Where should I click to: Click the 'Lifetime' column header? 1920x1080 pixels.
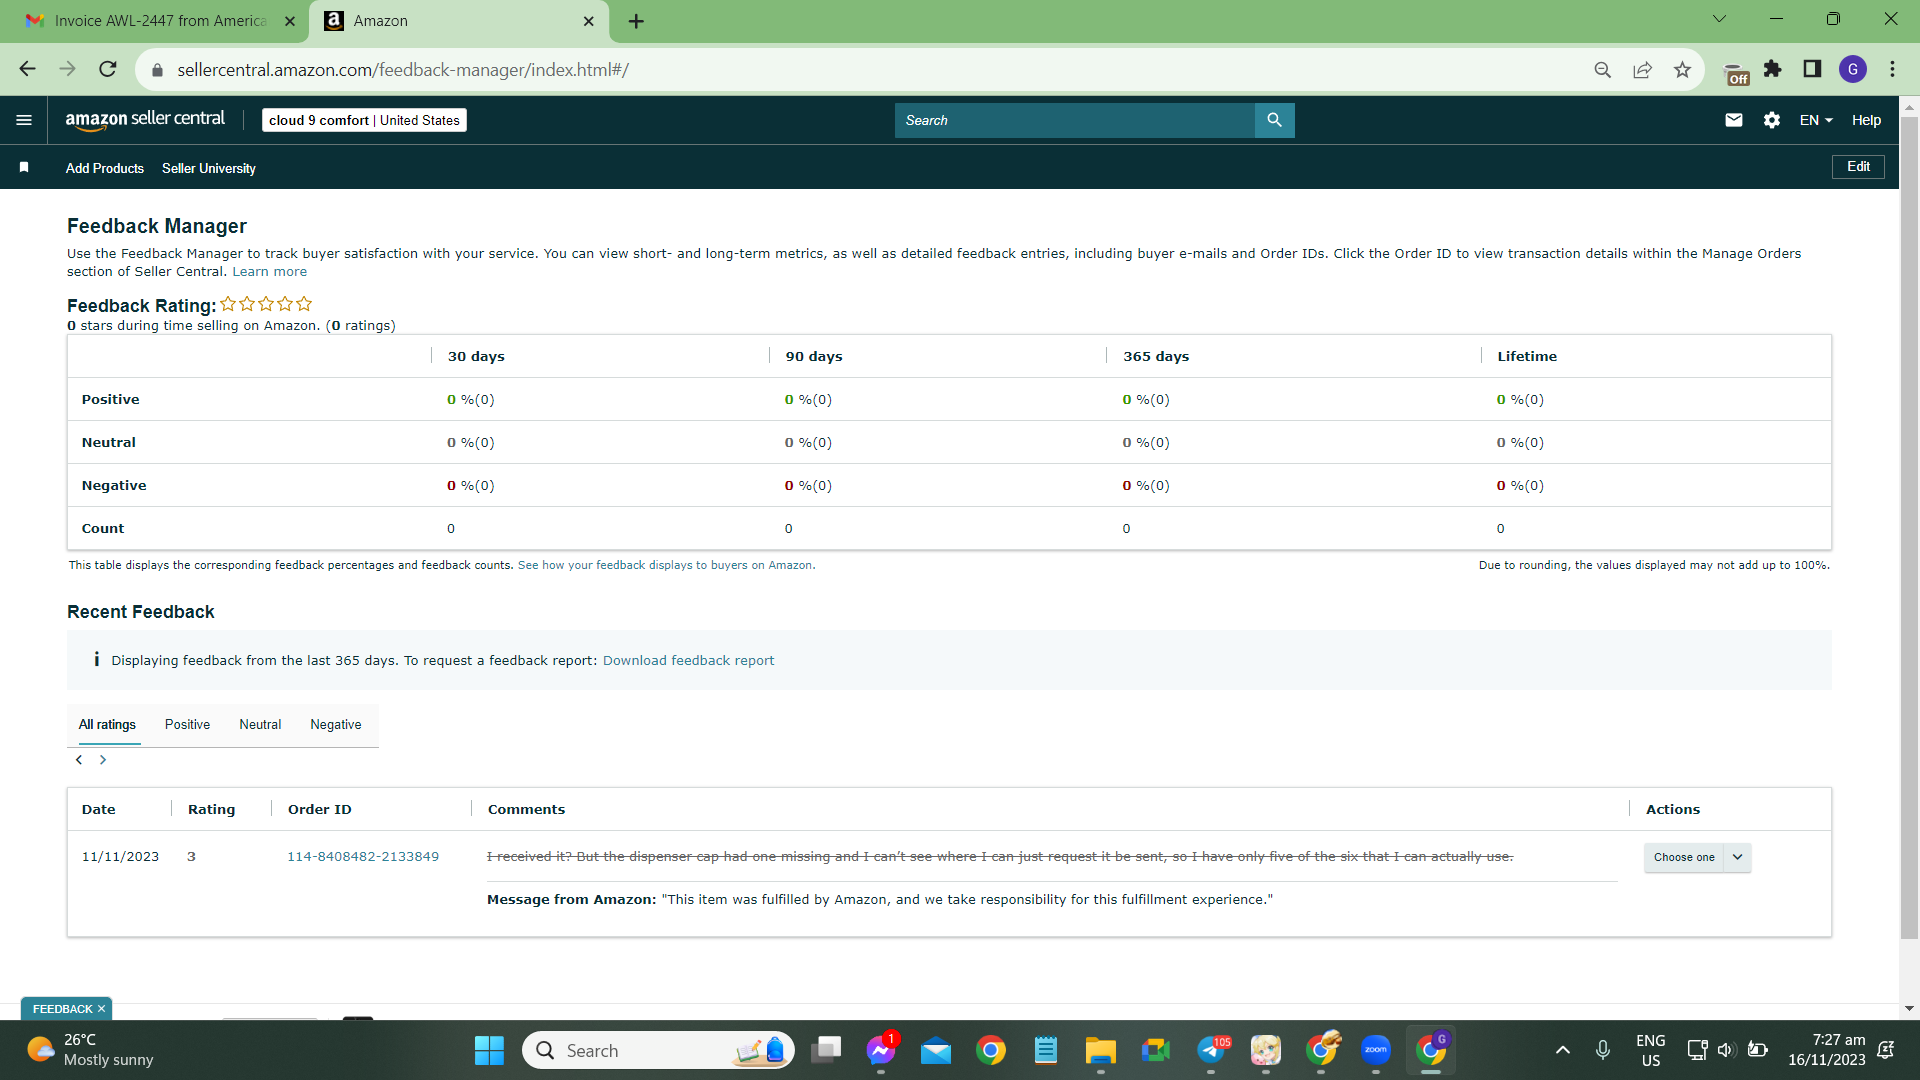pos(1527,357)
